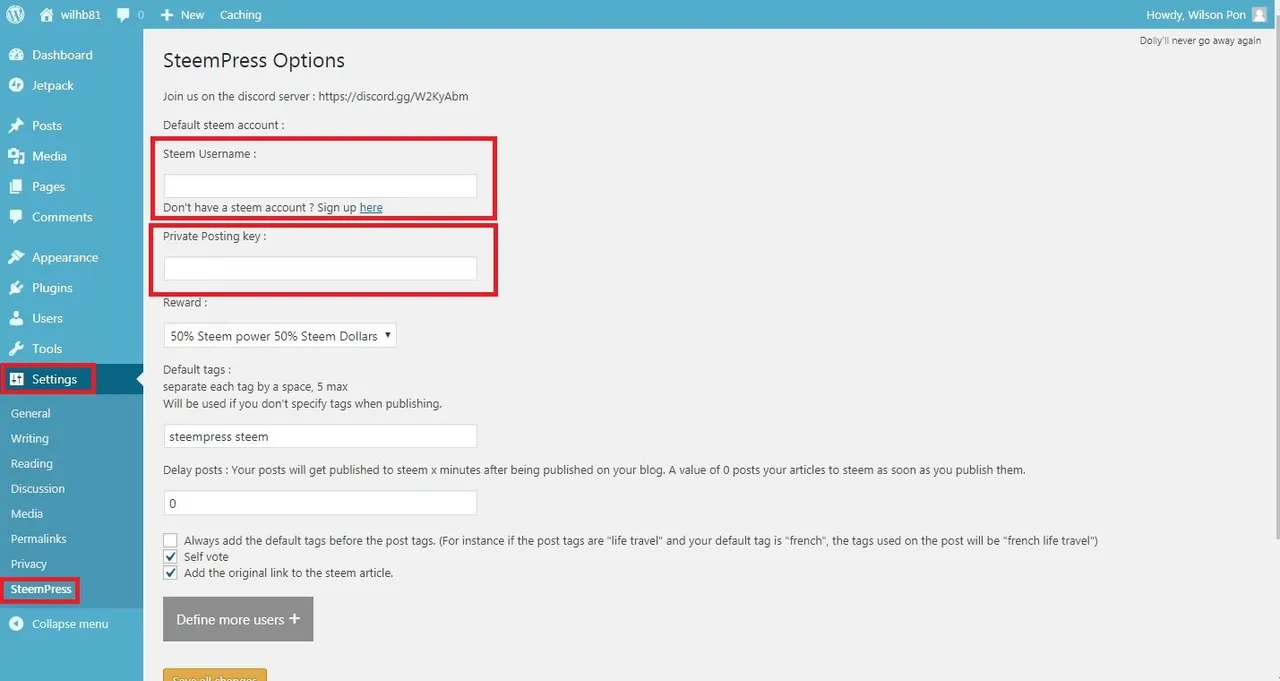Focus the Private Posting key field
The width and height of the screenshot is (1280, 681).
coord(320,268)
